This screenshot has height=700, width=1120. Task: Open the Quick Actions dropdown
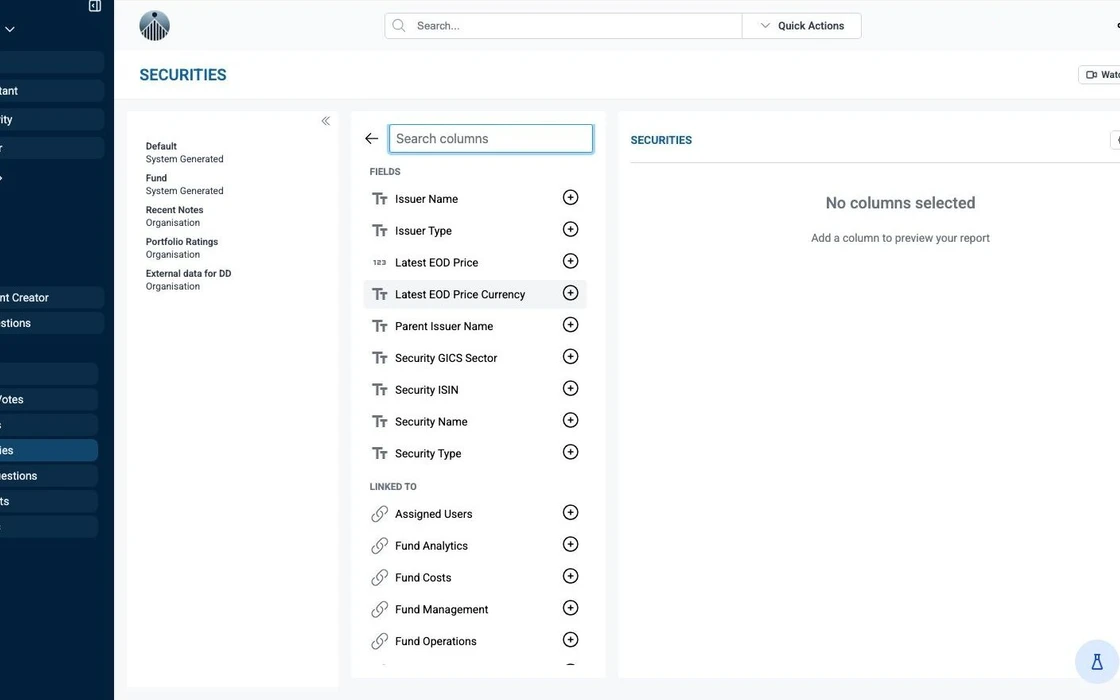pos(801,26)
